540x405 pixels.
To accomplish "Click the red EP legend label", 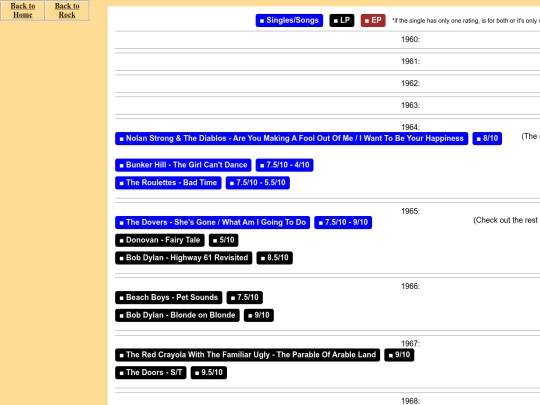I will 373,20.
